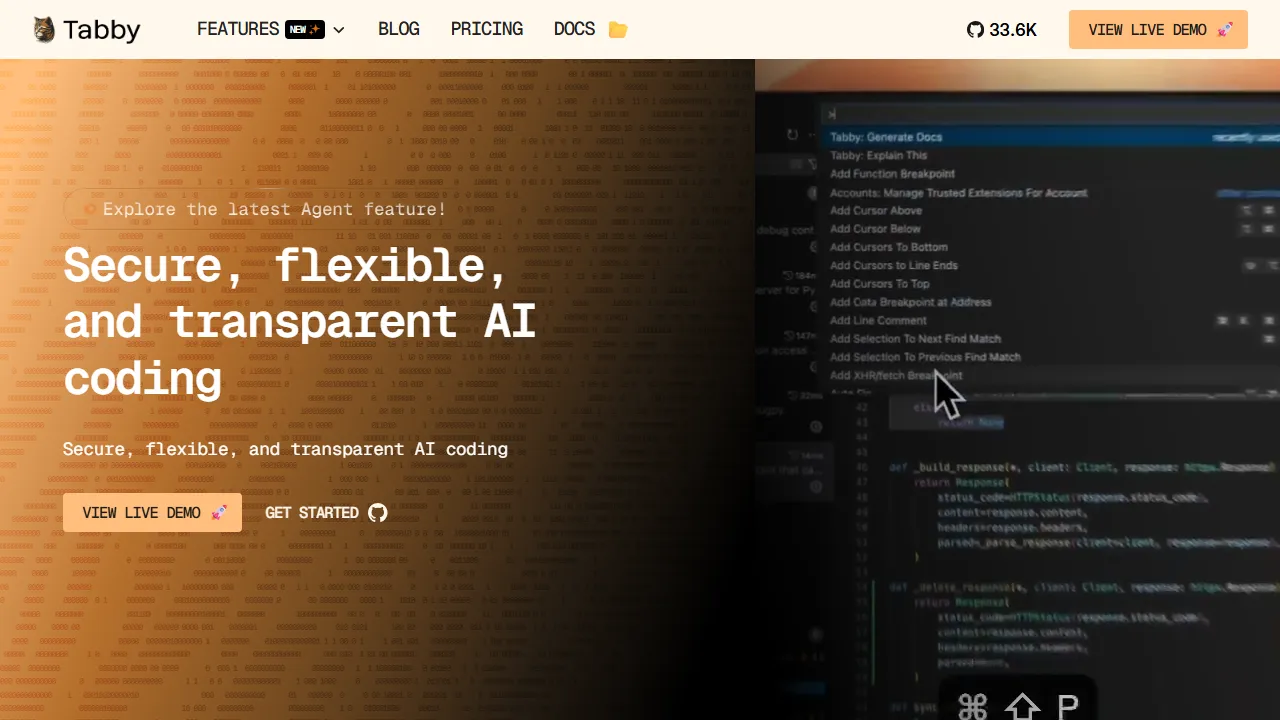Click the GitHub icon in header

pos(975,30)
